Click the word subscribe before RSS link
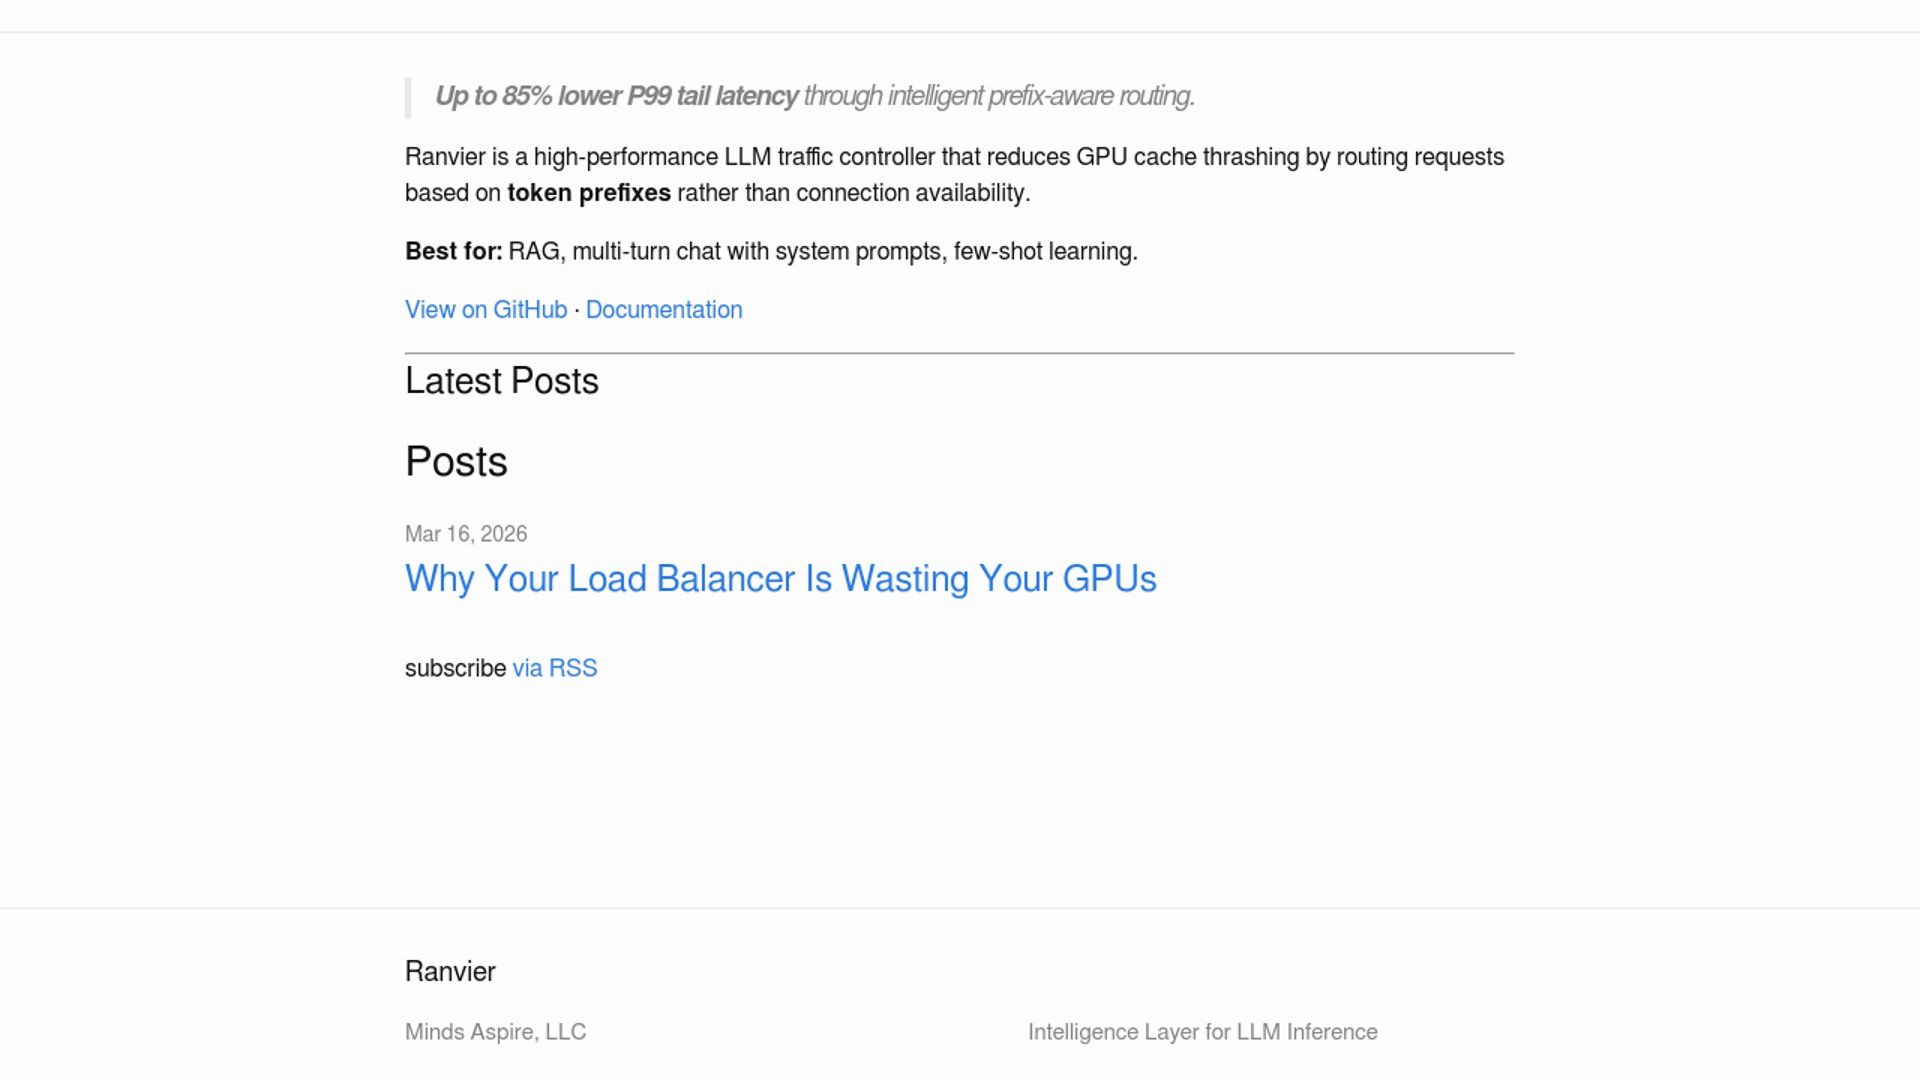The image size is (1920, 1080). [x=455, y=668]
